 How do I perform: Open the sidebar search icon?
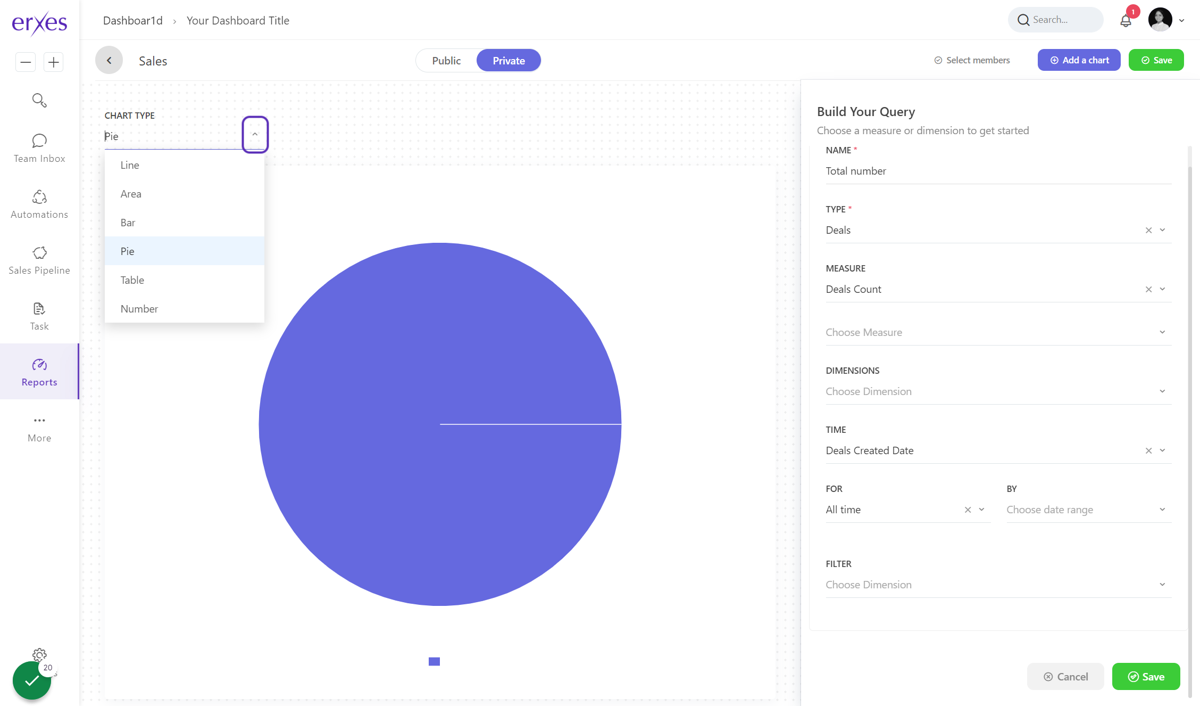(x=39, y=100)
